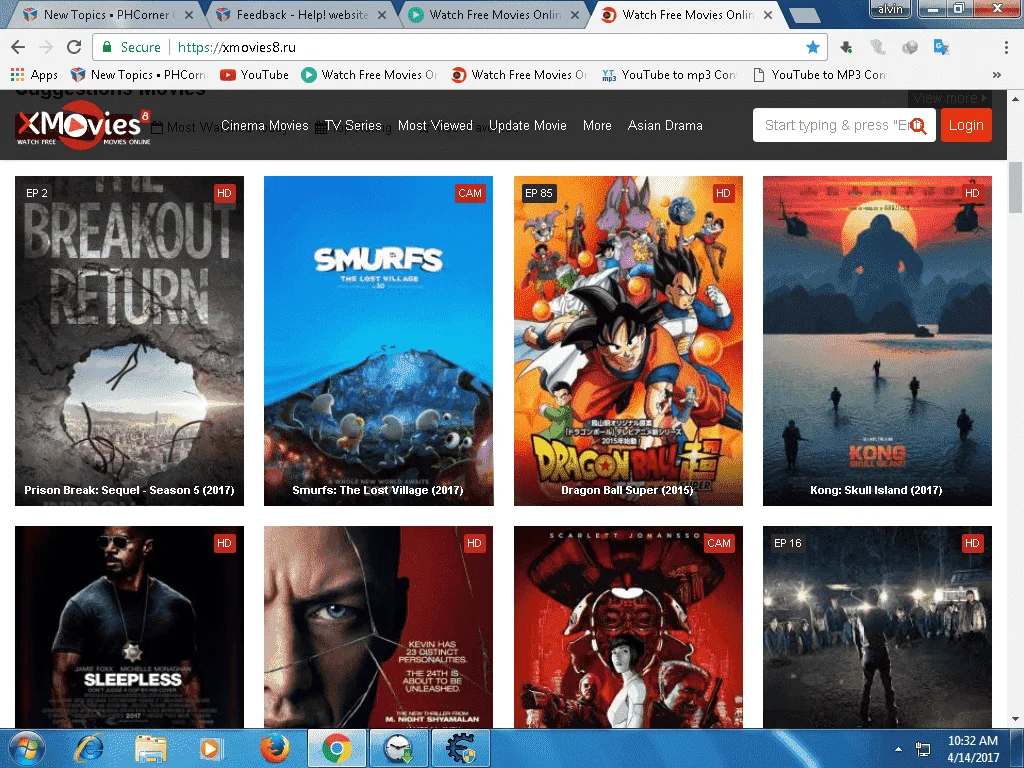Open the Sleepless movie poster
The image size is (1024, 768).
129,627
